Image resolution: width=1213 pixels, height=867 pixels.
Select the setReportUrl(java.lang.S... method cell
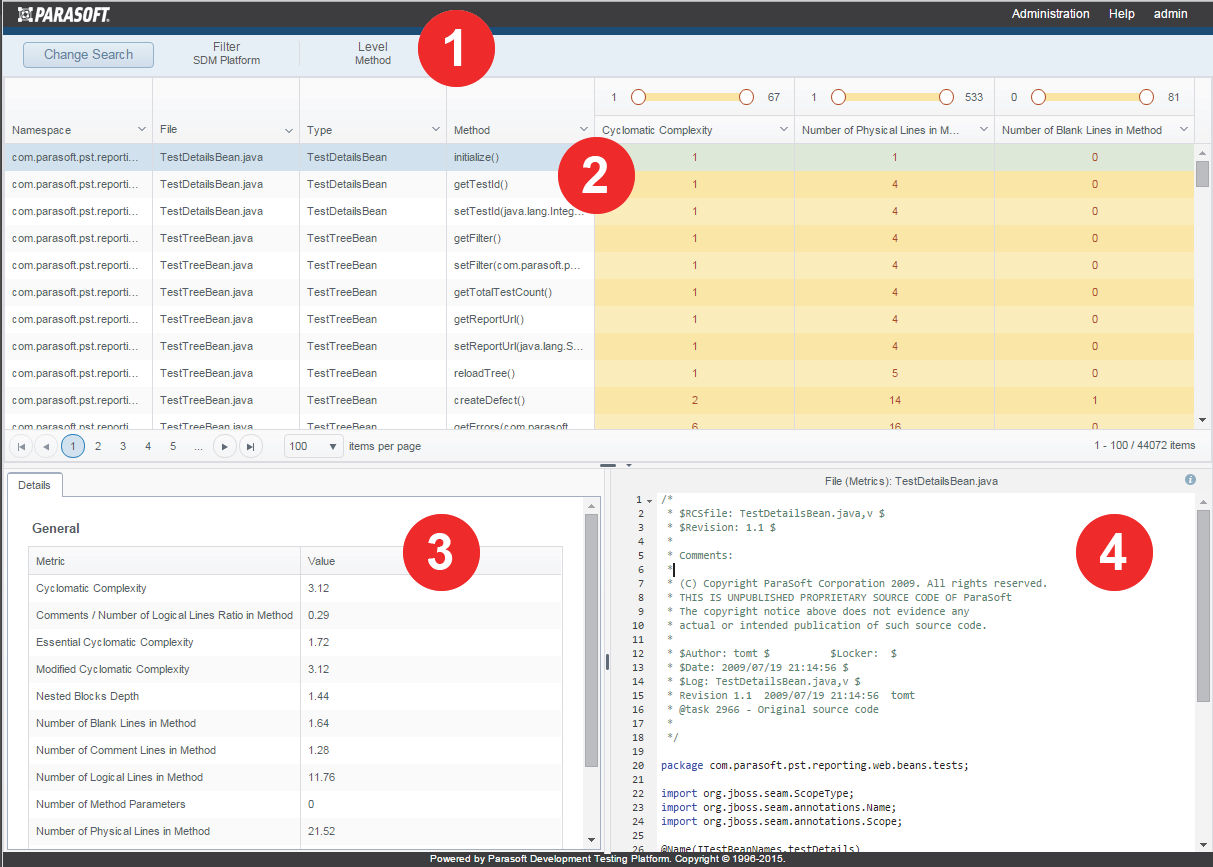coord(520,346)
